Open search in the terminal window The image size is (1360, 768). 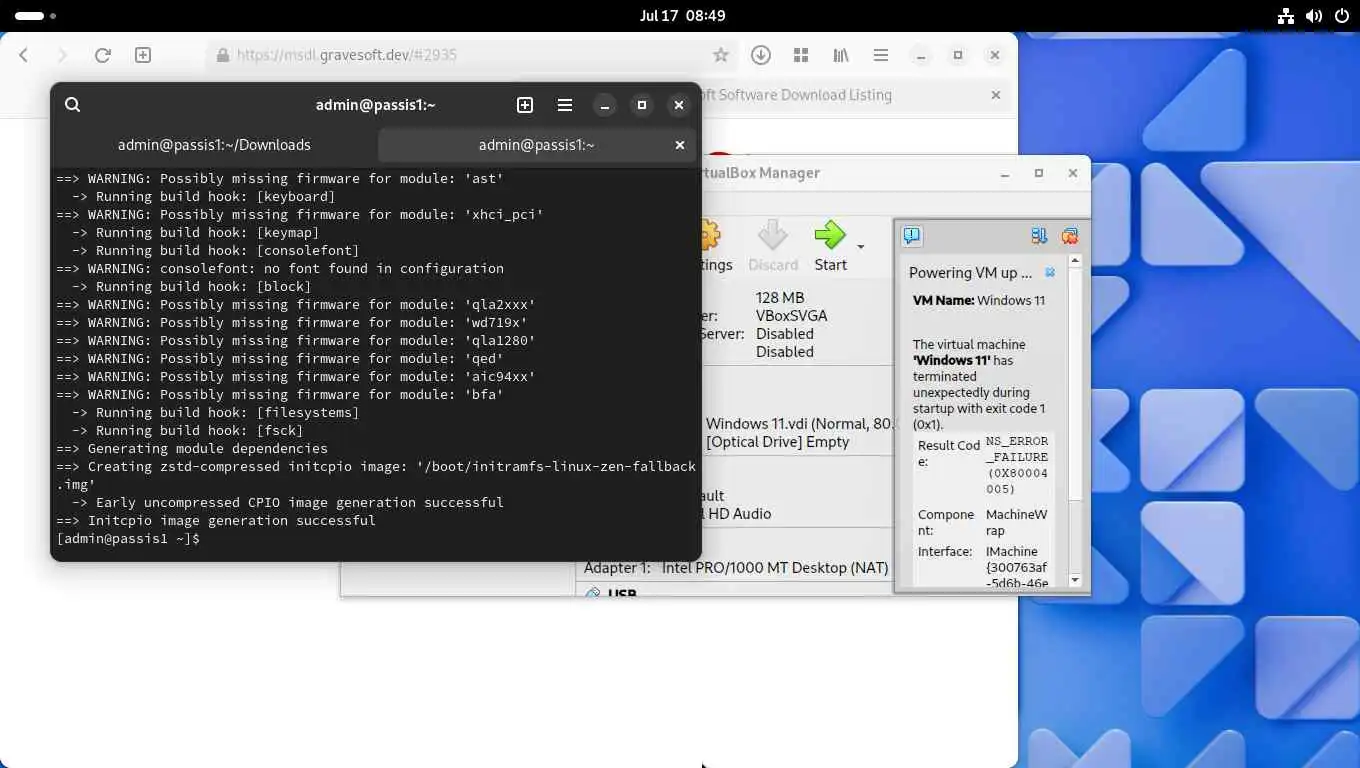pyautogui.click(x=72, y=105)
